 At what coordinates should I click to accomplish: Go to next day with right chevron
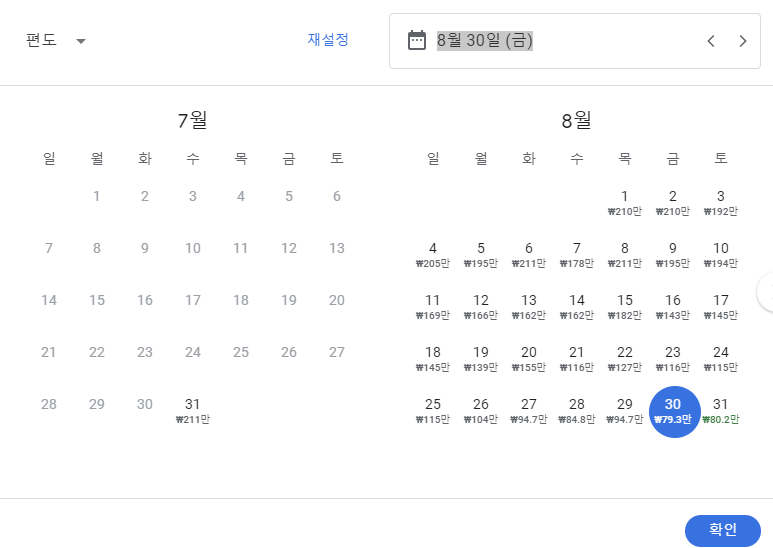[743, 41]
